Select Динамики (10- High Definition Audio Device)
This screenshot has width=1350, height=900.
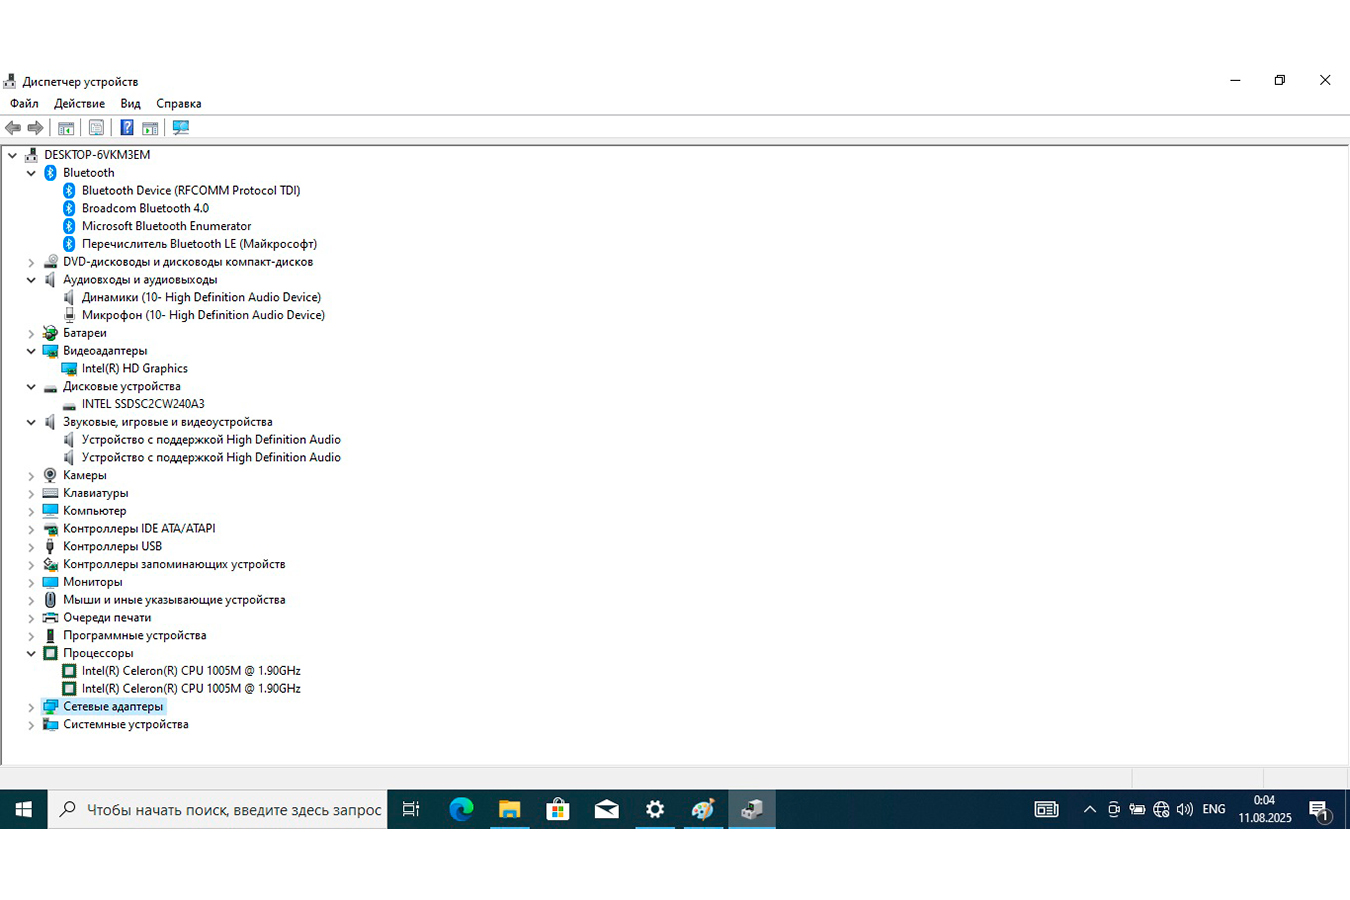point(201,298)
